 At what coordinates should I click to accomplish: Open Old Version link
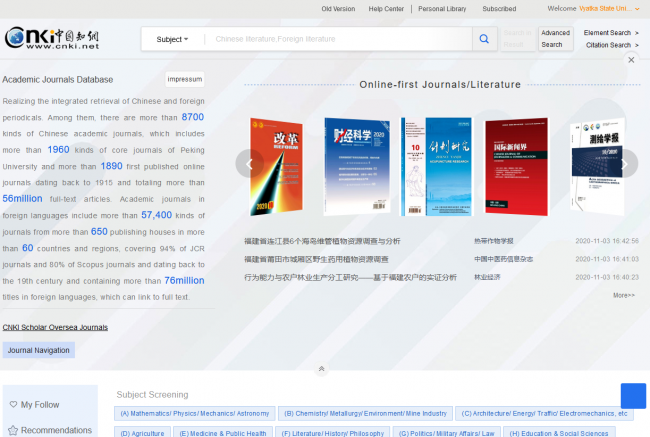point(338,9)
